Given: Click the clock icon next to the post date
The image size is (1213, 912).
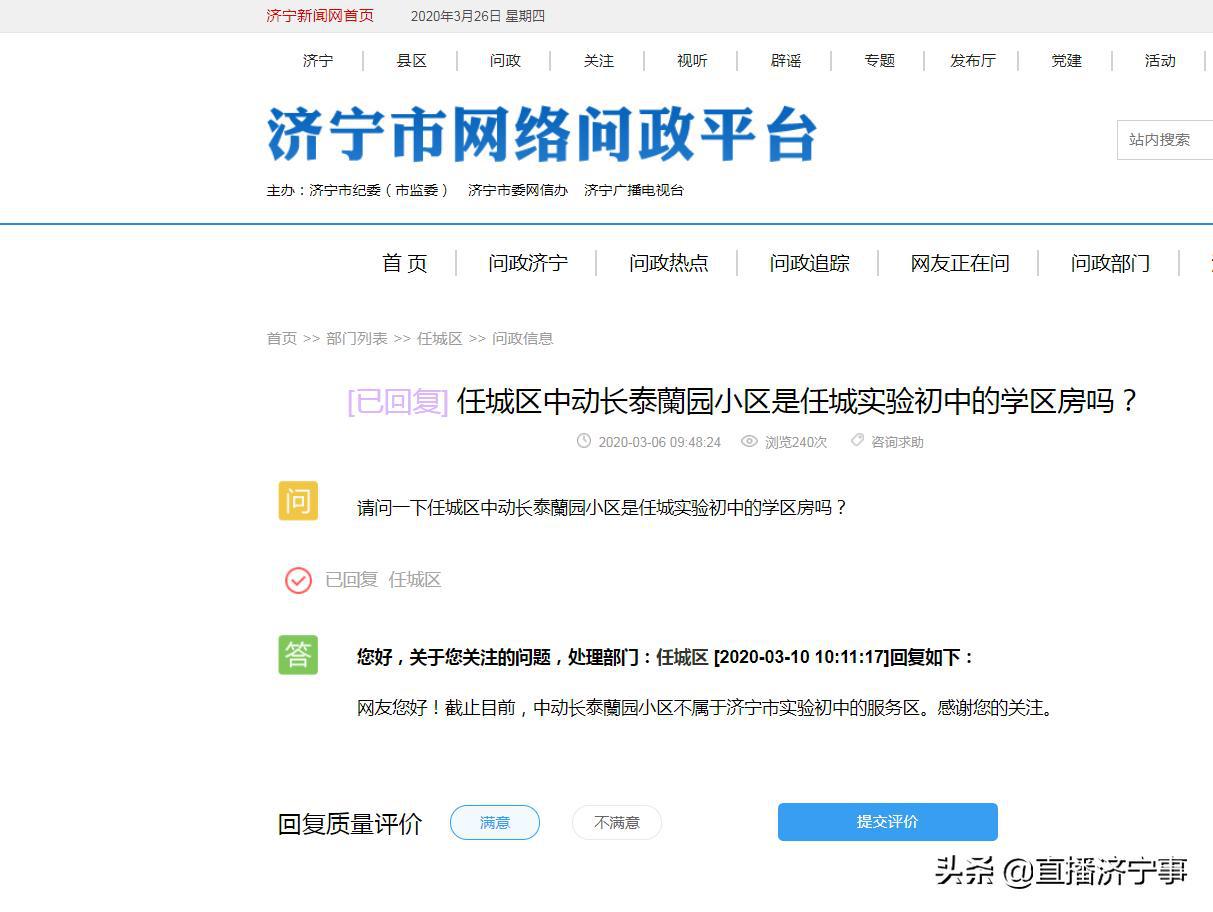Looking at the screenshot, I should (583, 441).
